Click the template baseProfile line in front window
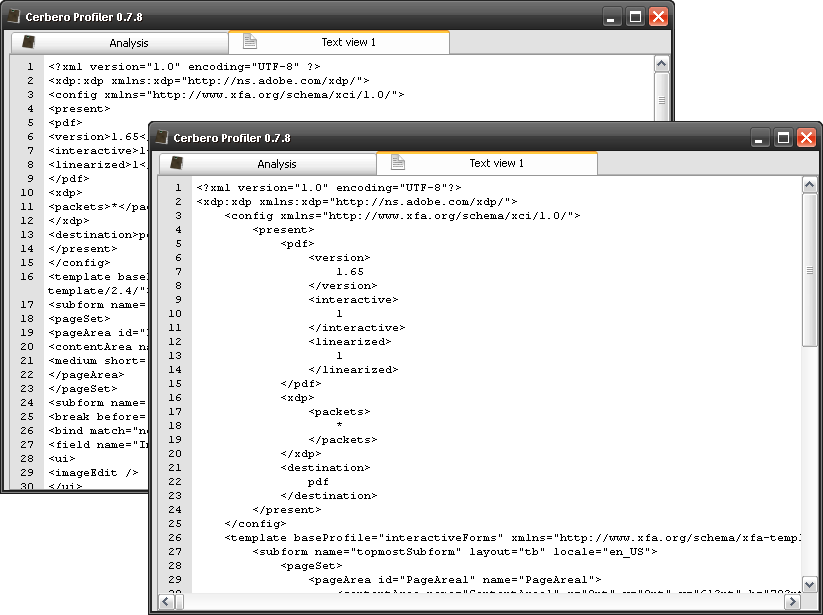This screenshot has height=615, width=823. tap(512, 538)
